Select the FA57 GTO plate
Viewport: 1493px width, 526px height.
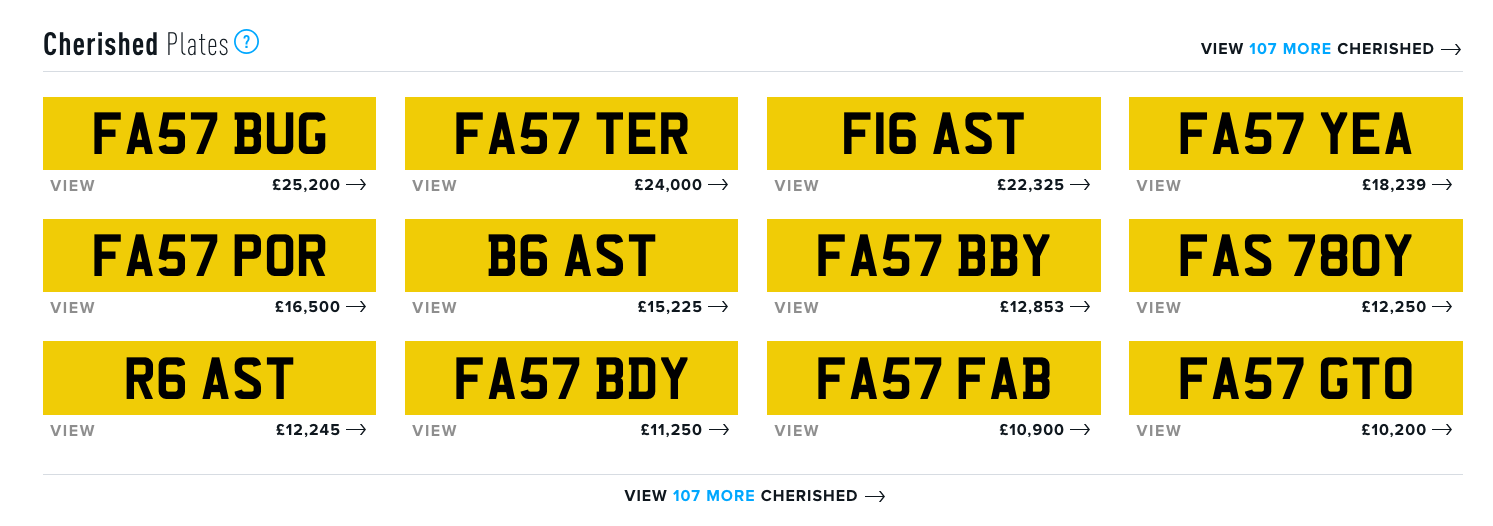1296,378
